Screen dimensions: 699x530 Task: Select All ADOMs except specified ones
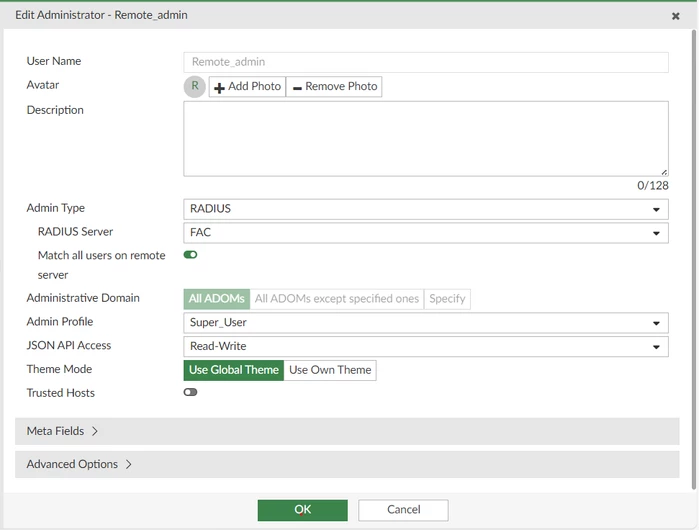[x=337, y=299]
